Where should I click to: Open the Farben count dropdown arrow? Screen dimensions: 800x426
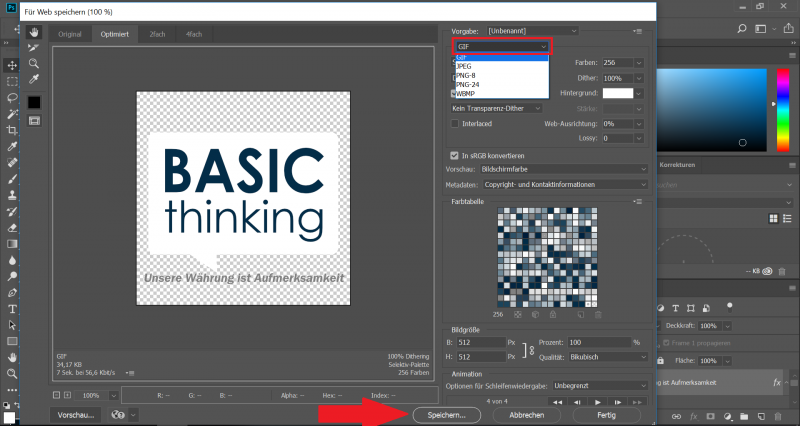point(639,63)
